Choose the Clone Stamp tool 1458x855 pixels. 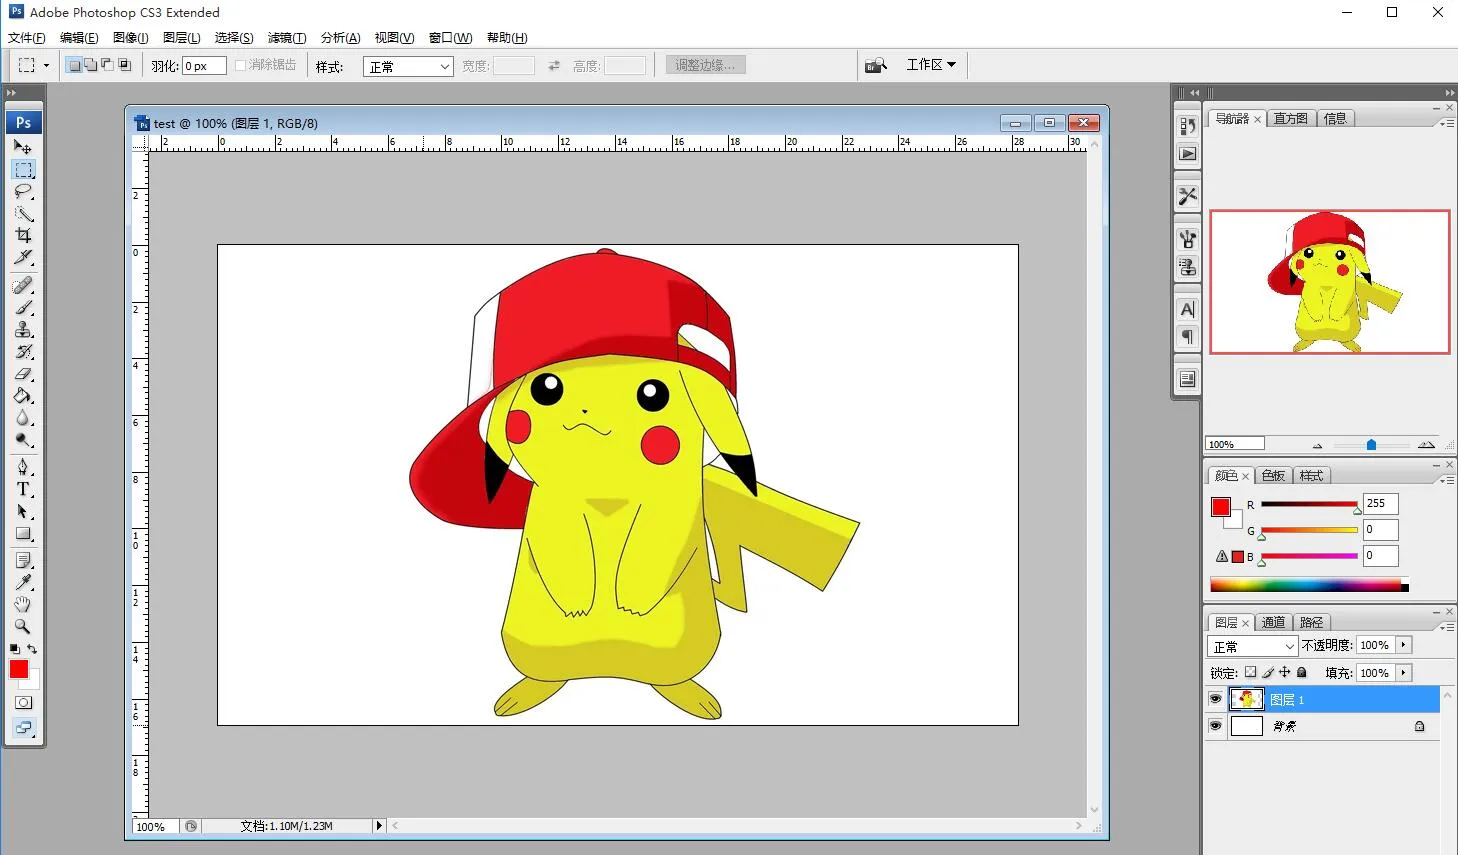pos(23,330)
